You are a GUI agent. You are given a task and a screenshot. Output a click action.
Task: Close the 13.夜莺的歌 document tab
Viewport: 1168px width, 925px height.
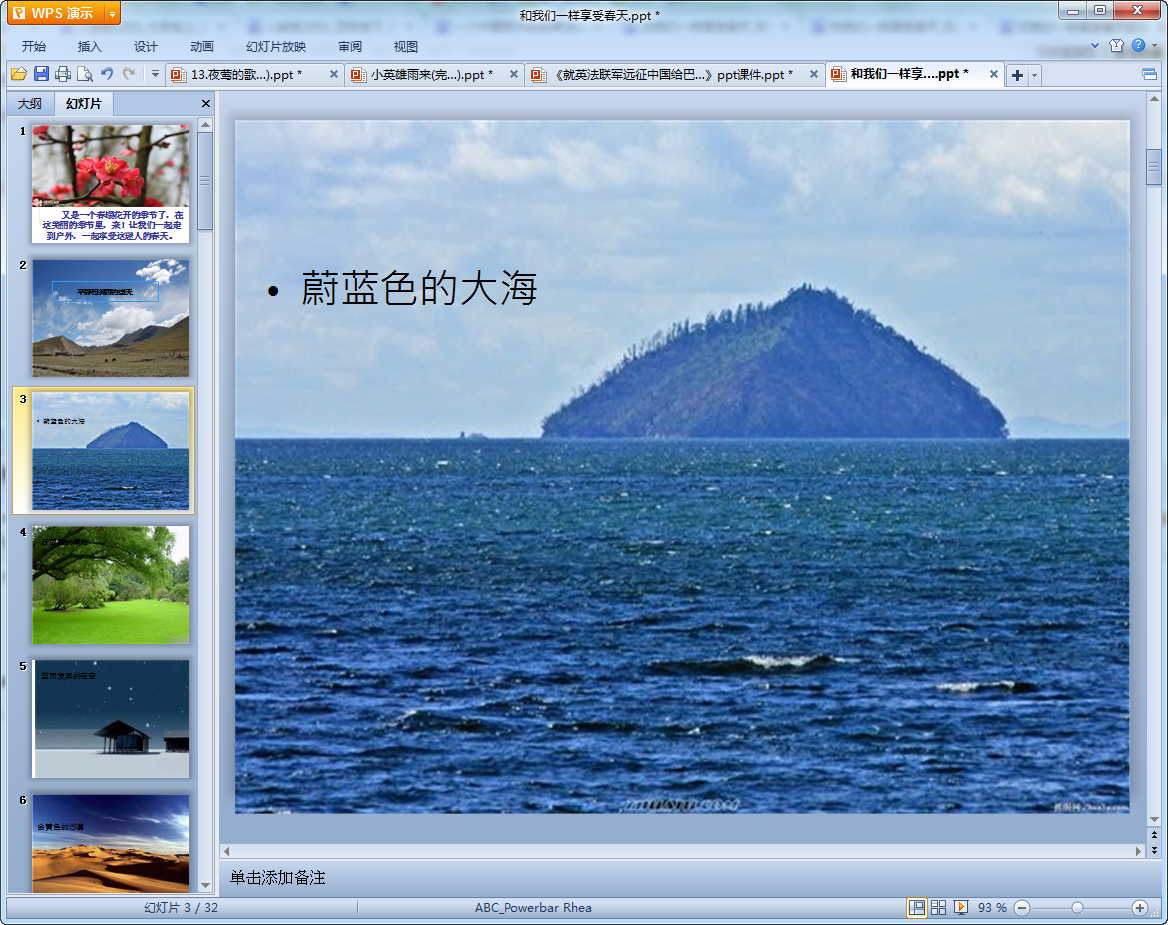point(334,74)
